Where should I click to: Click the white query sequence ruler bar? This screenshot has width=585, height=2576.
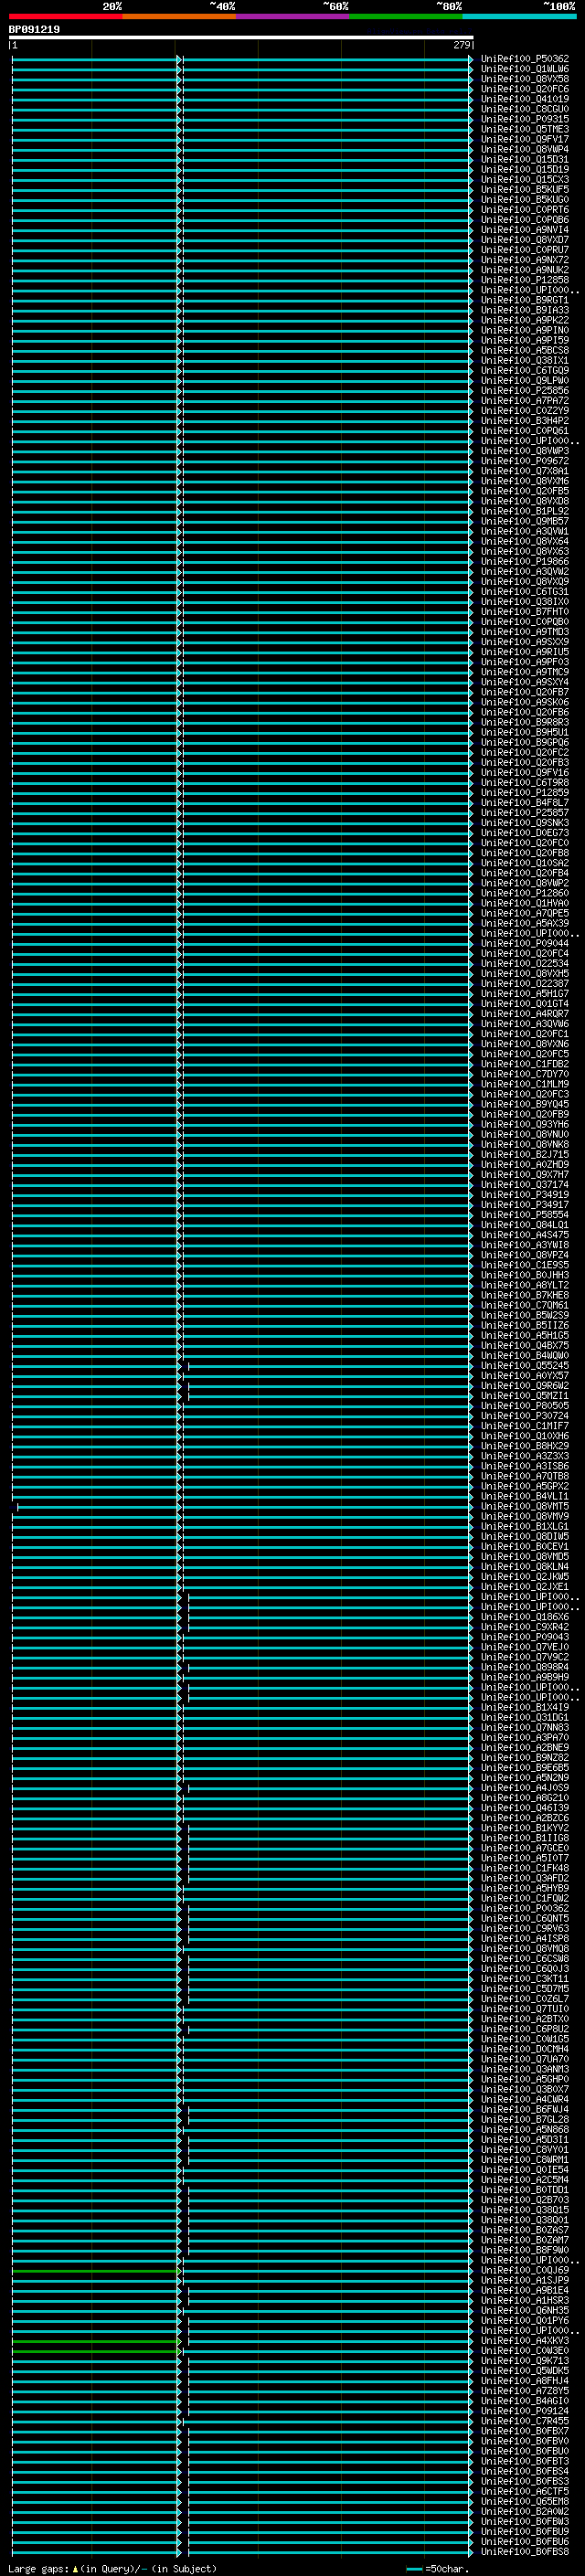pyautogui.click(x=241, y=37)
